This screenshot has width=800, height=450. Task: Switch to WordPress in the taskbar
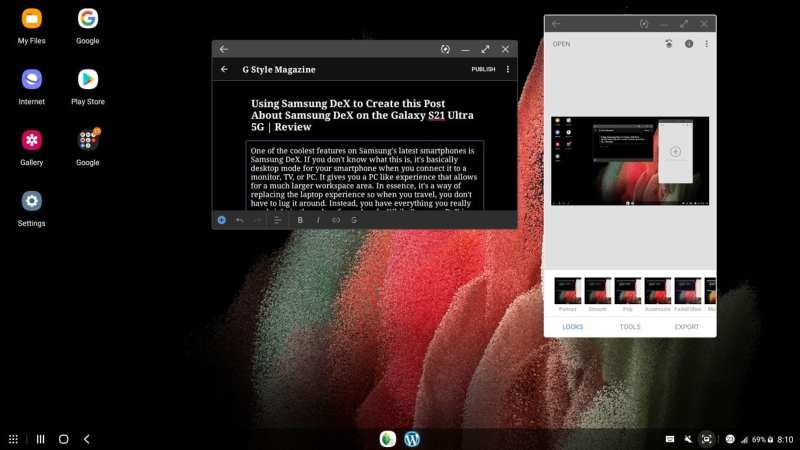tap(412, 439)
